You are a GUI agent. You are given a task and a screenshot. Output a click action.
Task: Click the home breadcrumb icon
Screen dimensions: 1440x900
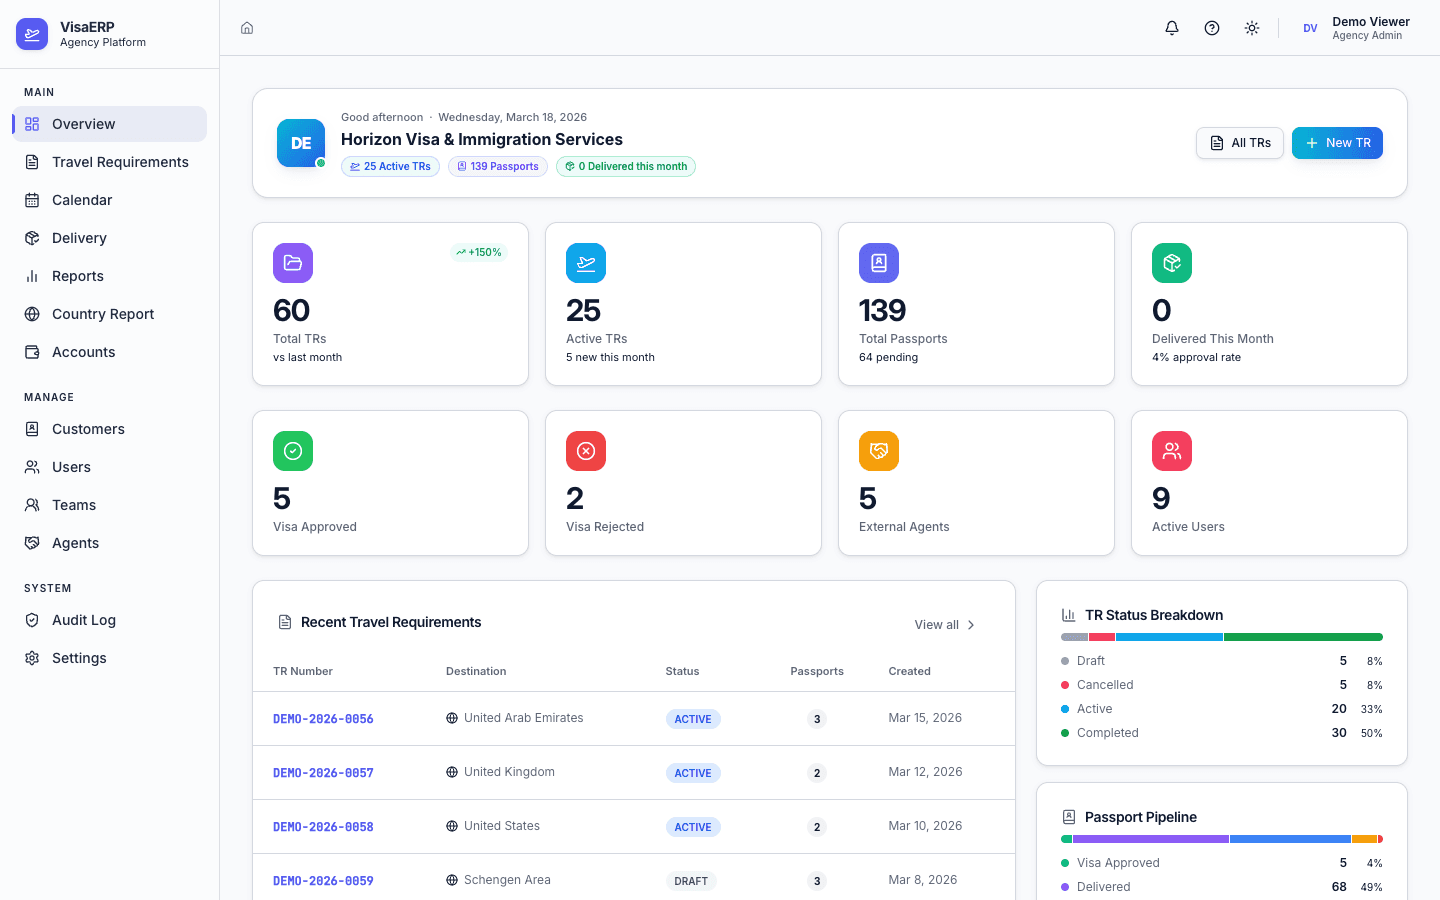246,28
